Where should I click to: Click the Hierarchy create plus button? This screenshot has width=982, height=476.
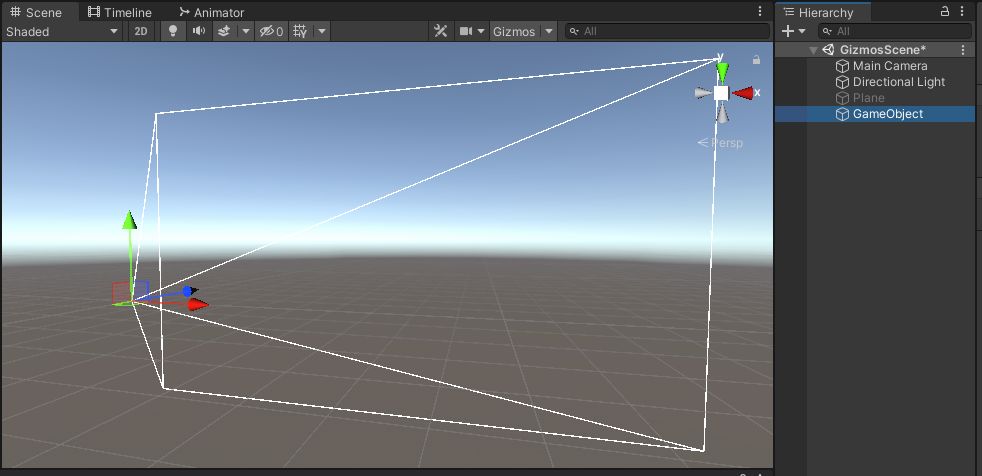[x=788, y=31]
